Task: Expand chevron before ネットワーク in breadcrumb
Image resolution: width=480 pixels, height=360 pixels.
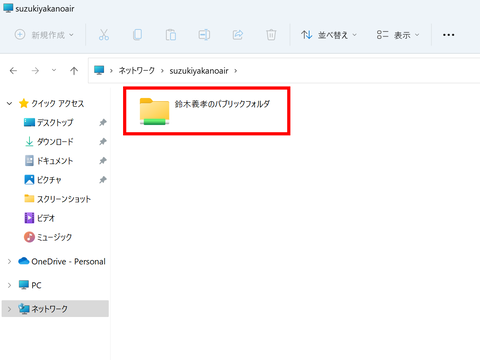Action: tap(111, 71)
